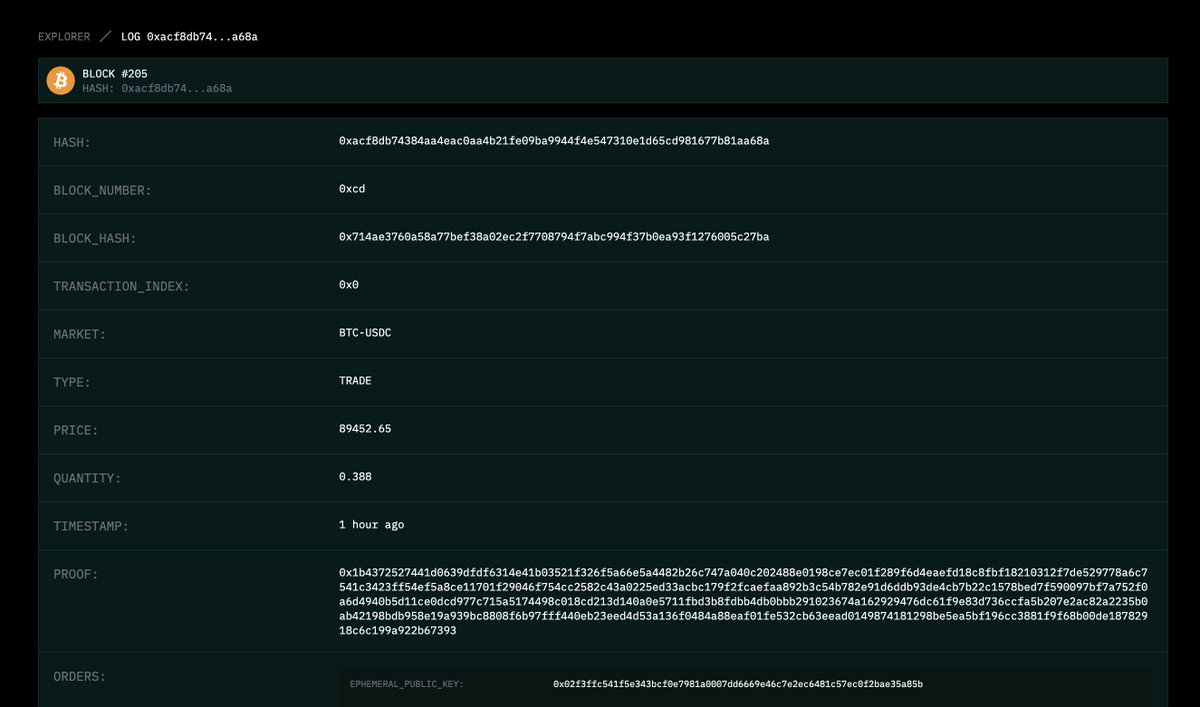The height and width of the screenshot is (707, 1200).
Task: Click the QUANTITY: field label
Action: [87, 478]
